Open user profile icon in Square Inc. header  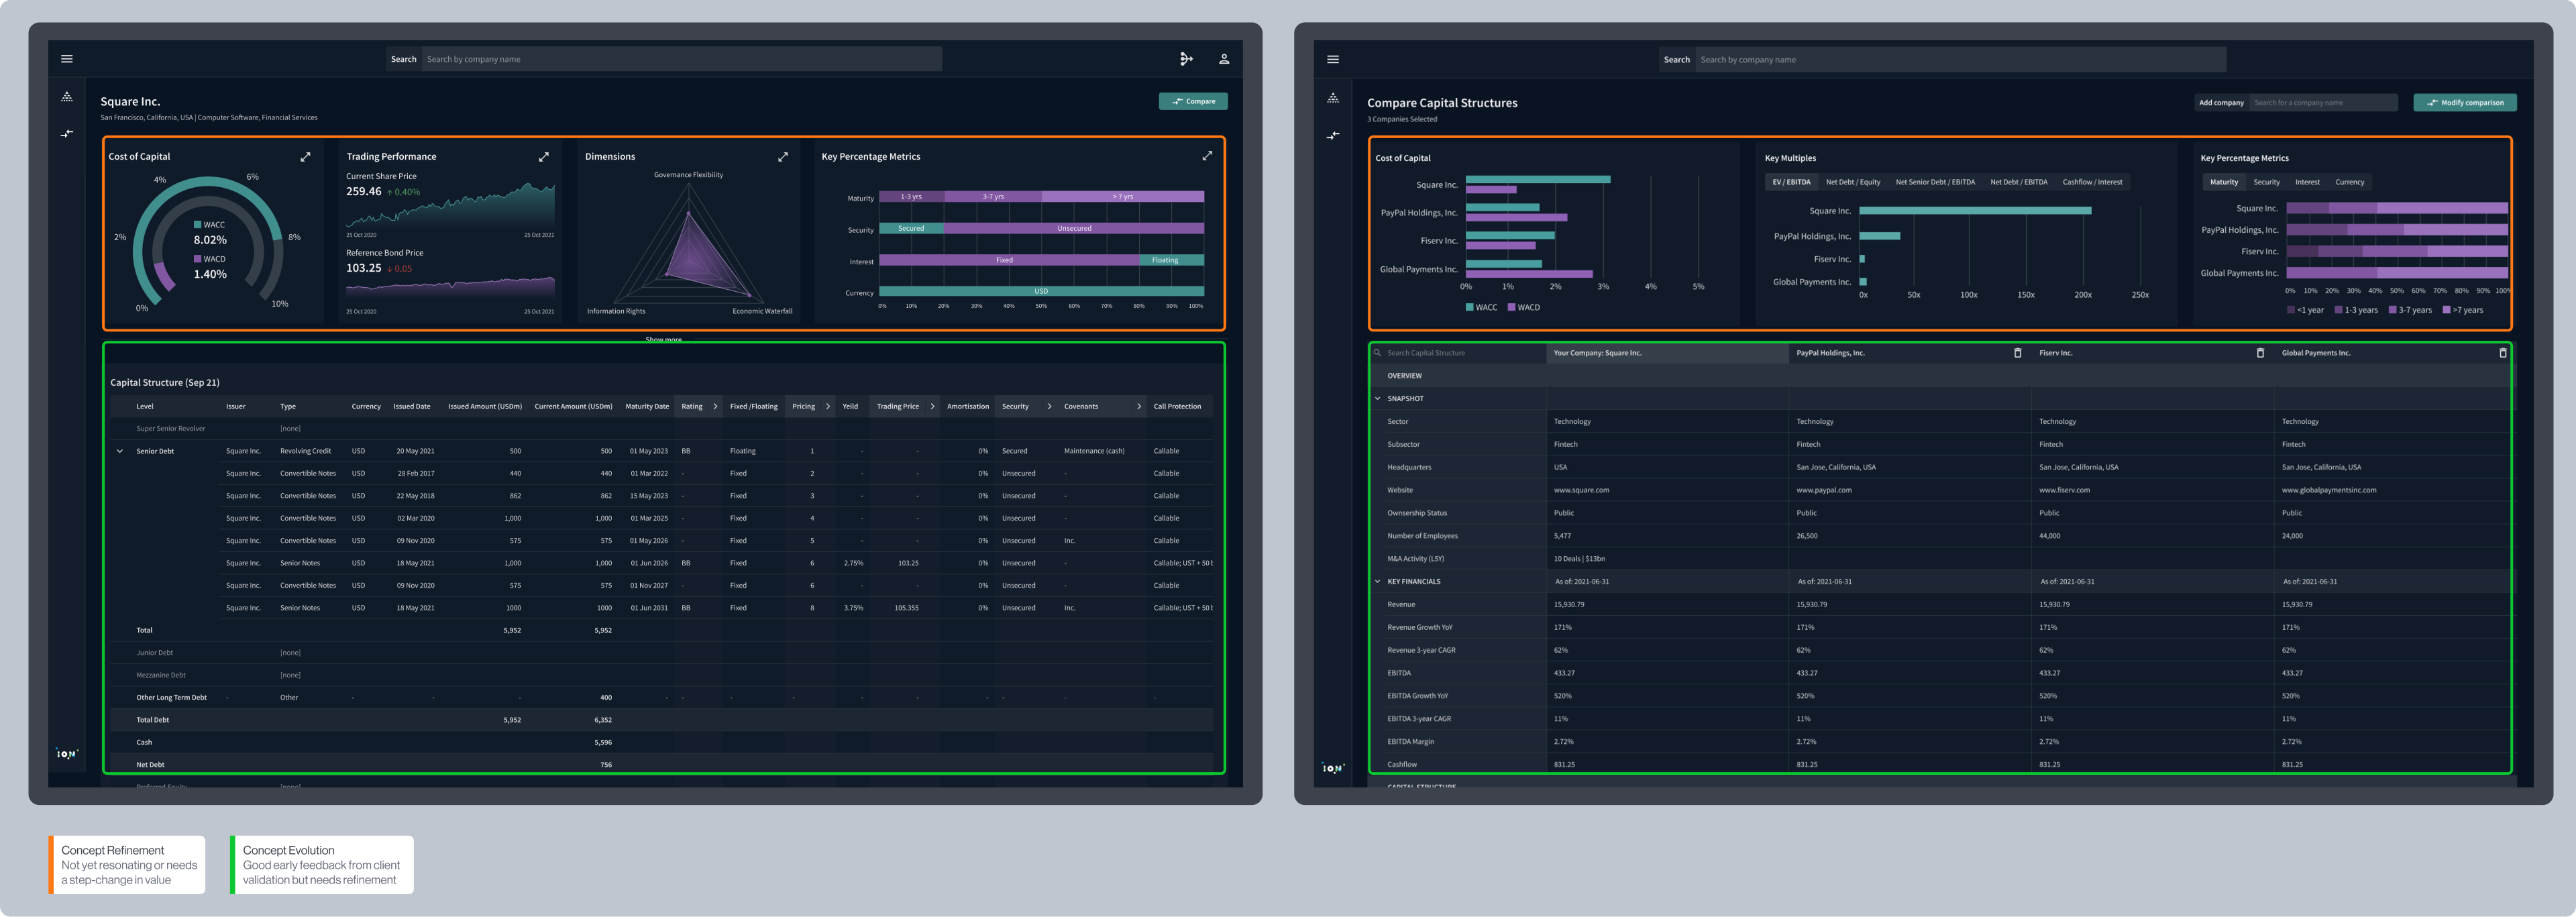click(x=1223, y=59)
